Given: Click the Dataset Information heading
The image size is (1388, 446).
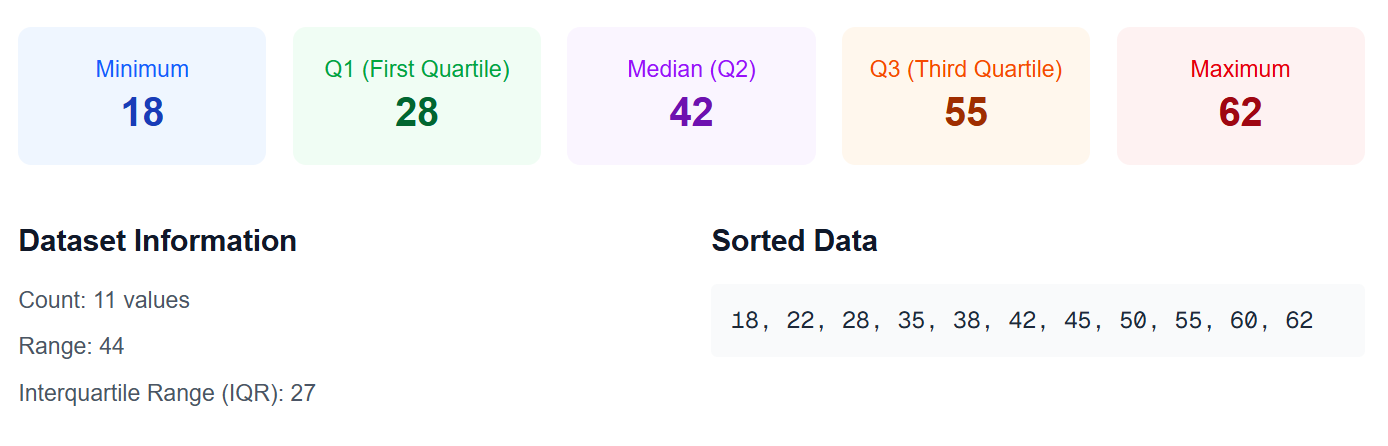Looking at the screenshot, I should tap(157, 241).
